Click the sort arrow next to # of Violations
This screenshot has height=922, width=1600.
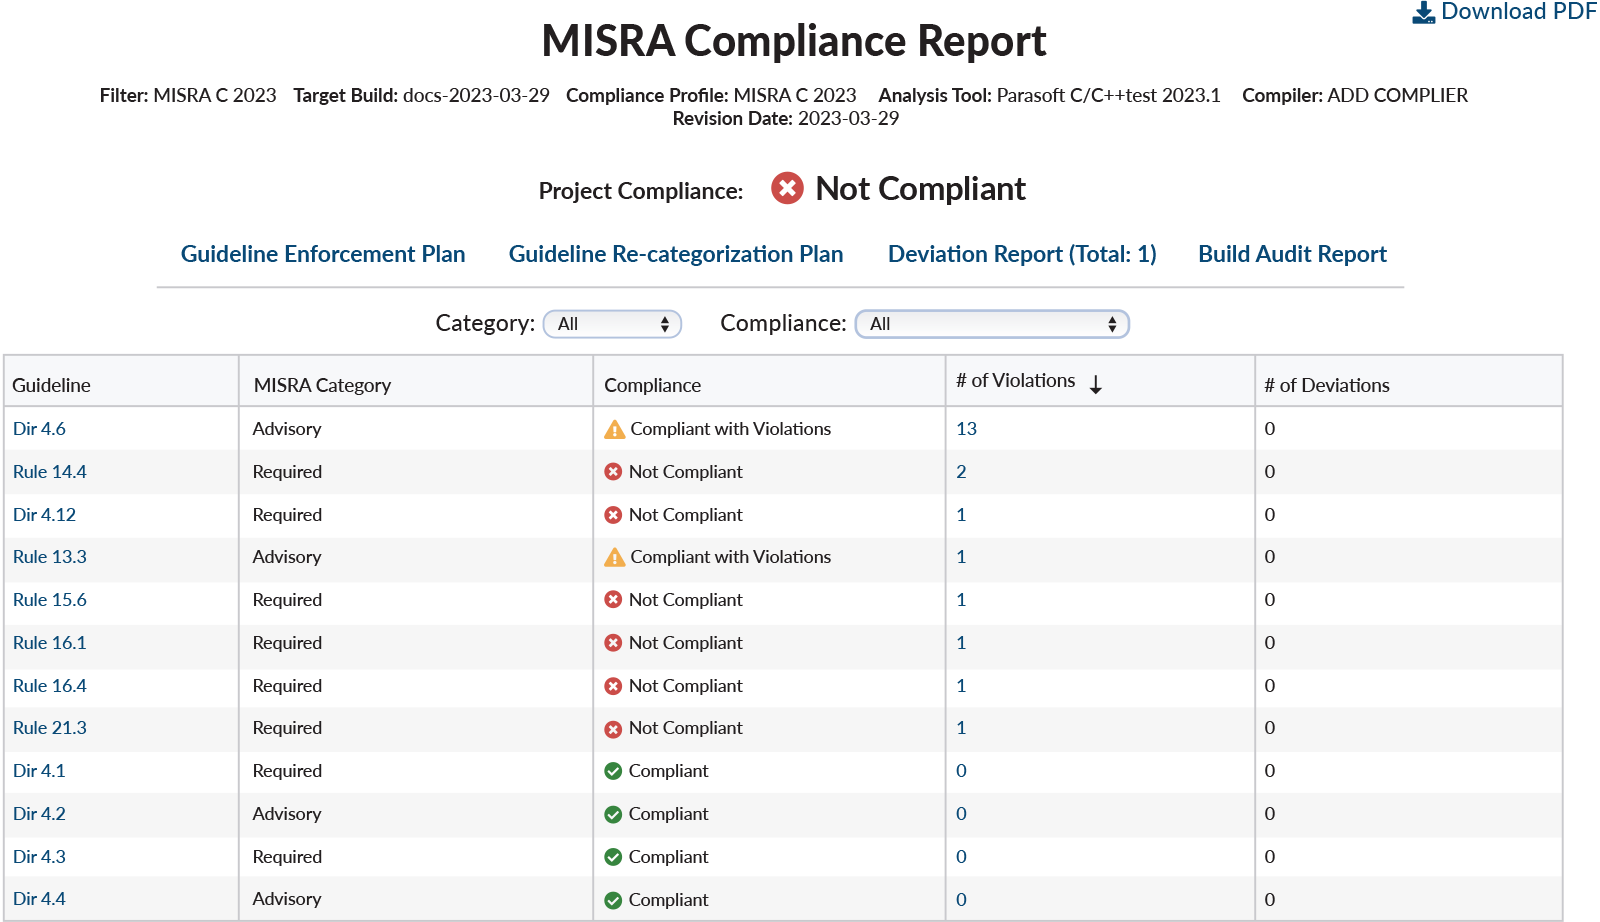pyautogui.click(x=1097, y=382)
